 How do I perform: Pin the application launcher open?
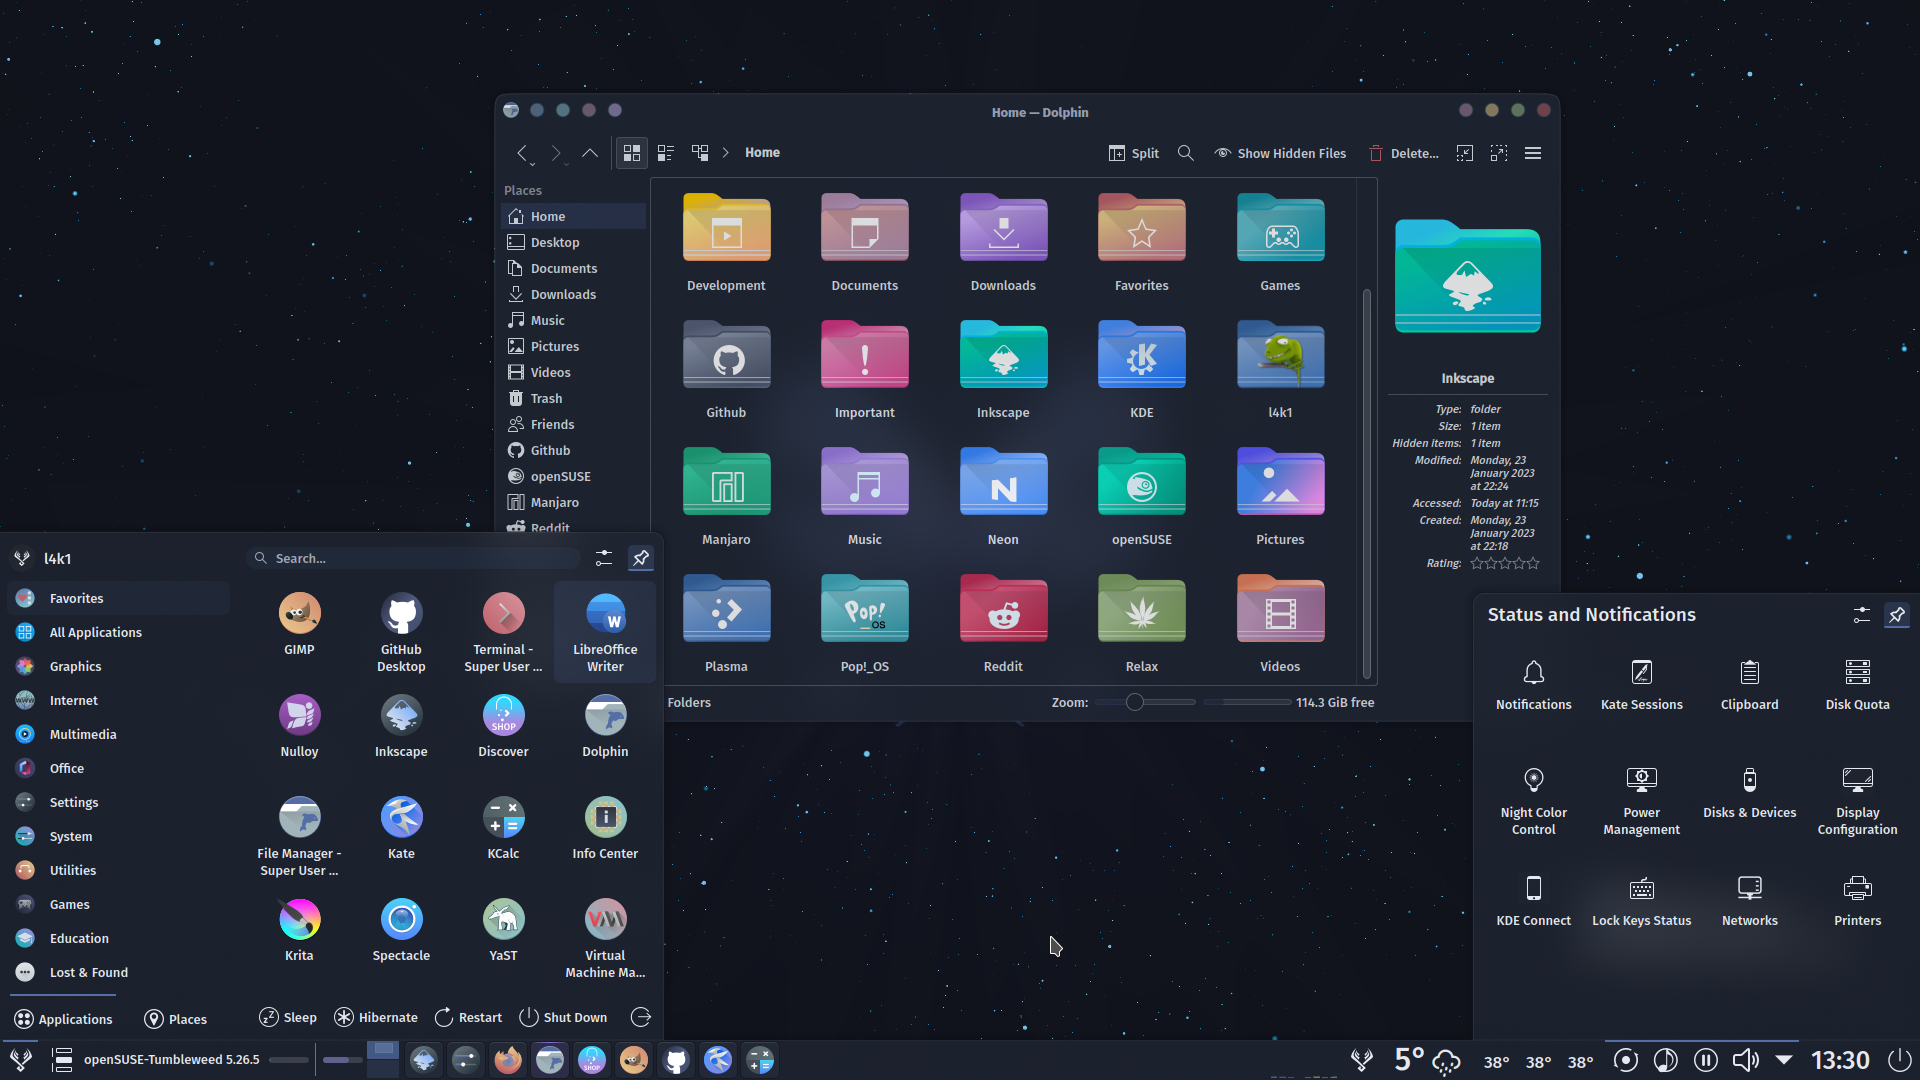(x=641, y=558)
